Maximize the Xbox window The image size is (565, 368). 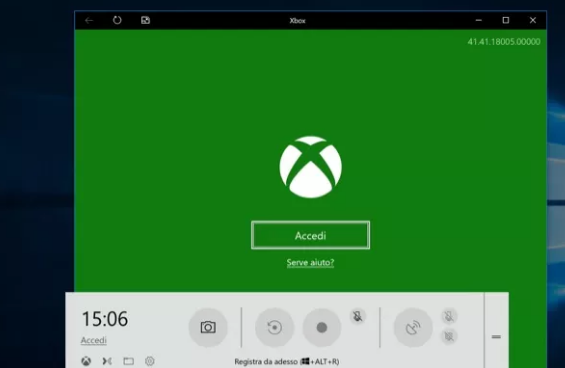[x=506, y=20]
